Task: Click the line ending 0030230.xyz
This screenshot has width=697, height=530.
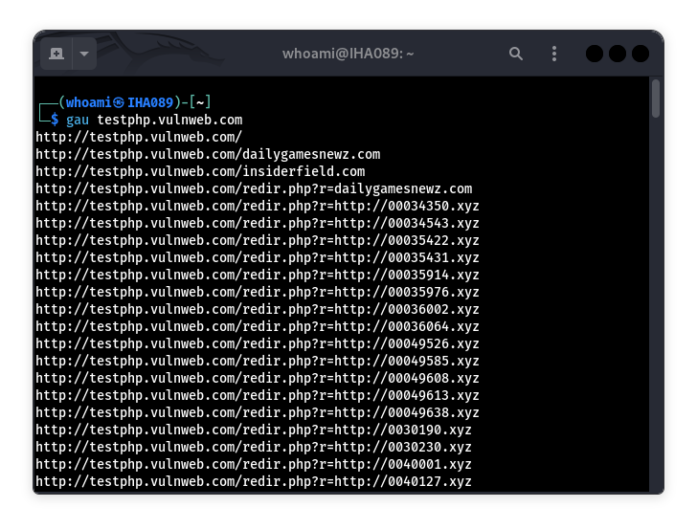Action: (x=253, y=447)
